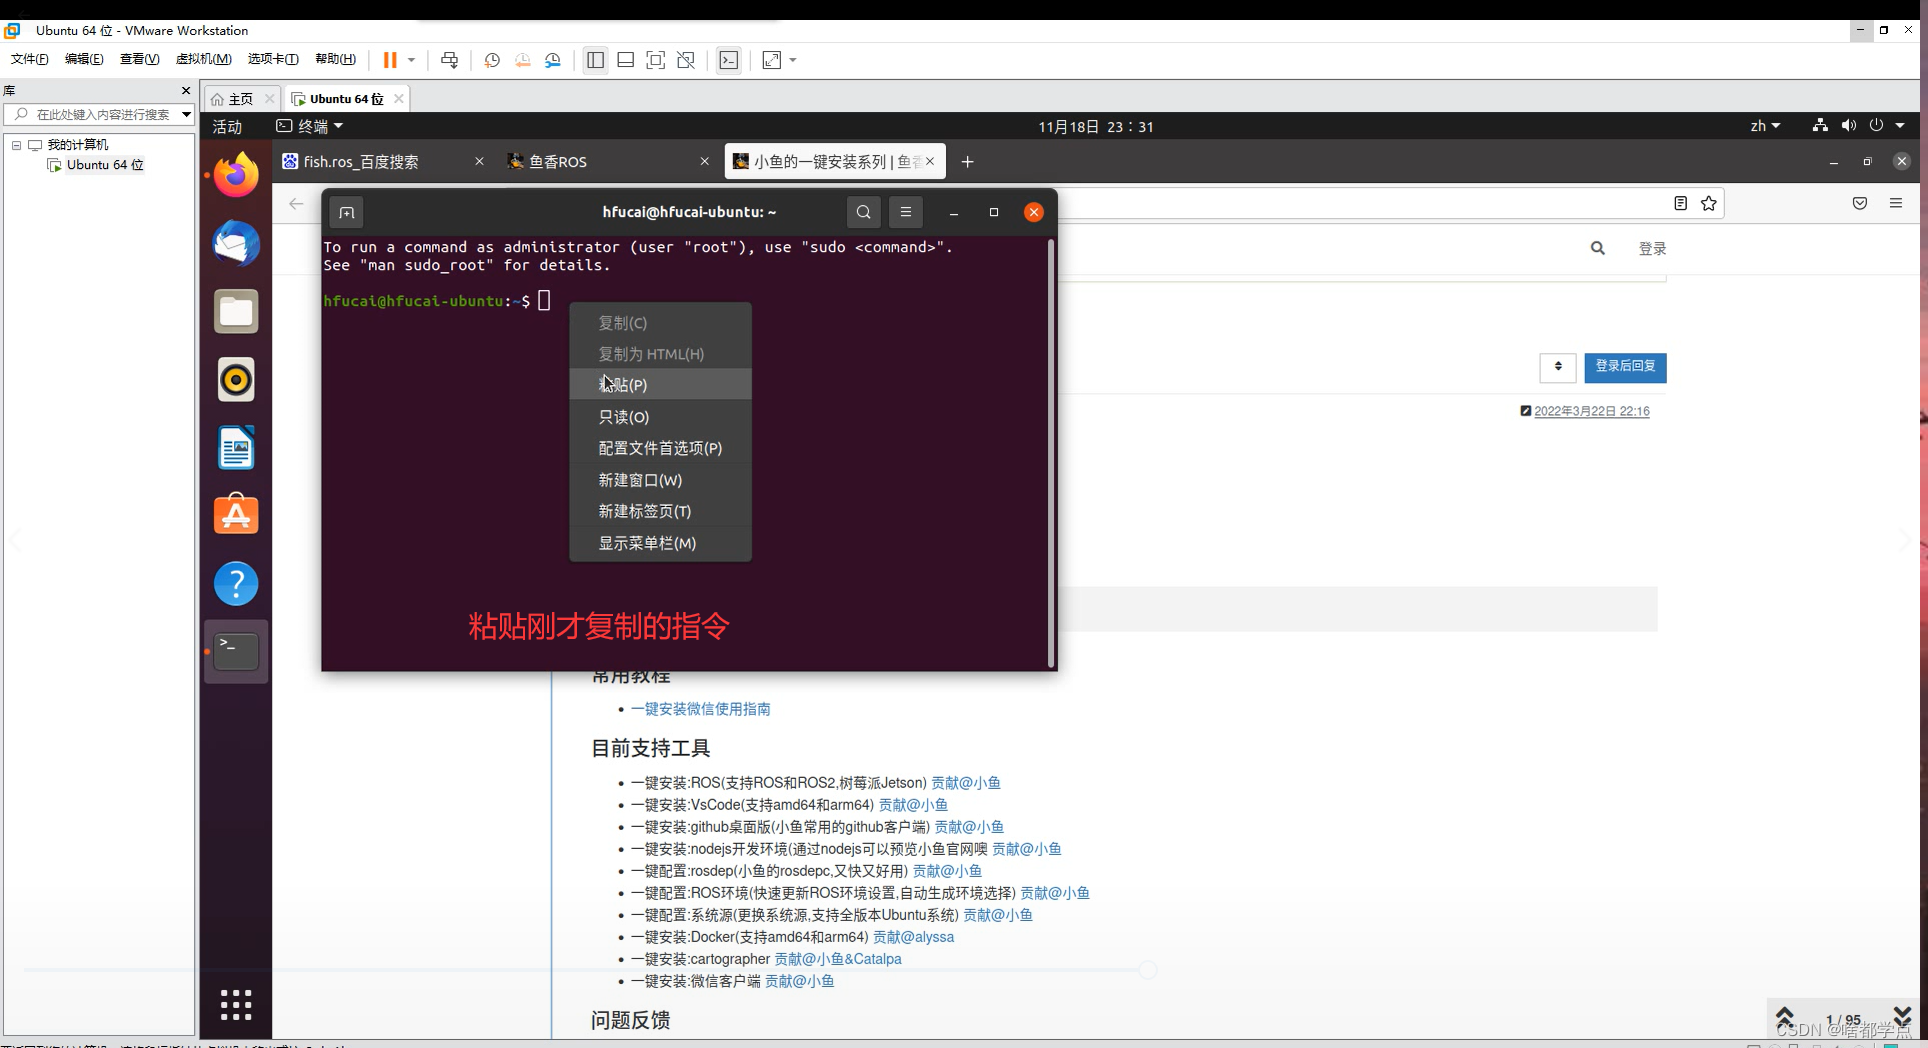Open Ubuntu Software store icon
1928x1048 pixels.
coord(236,515)
